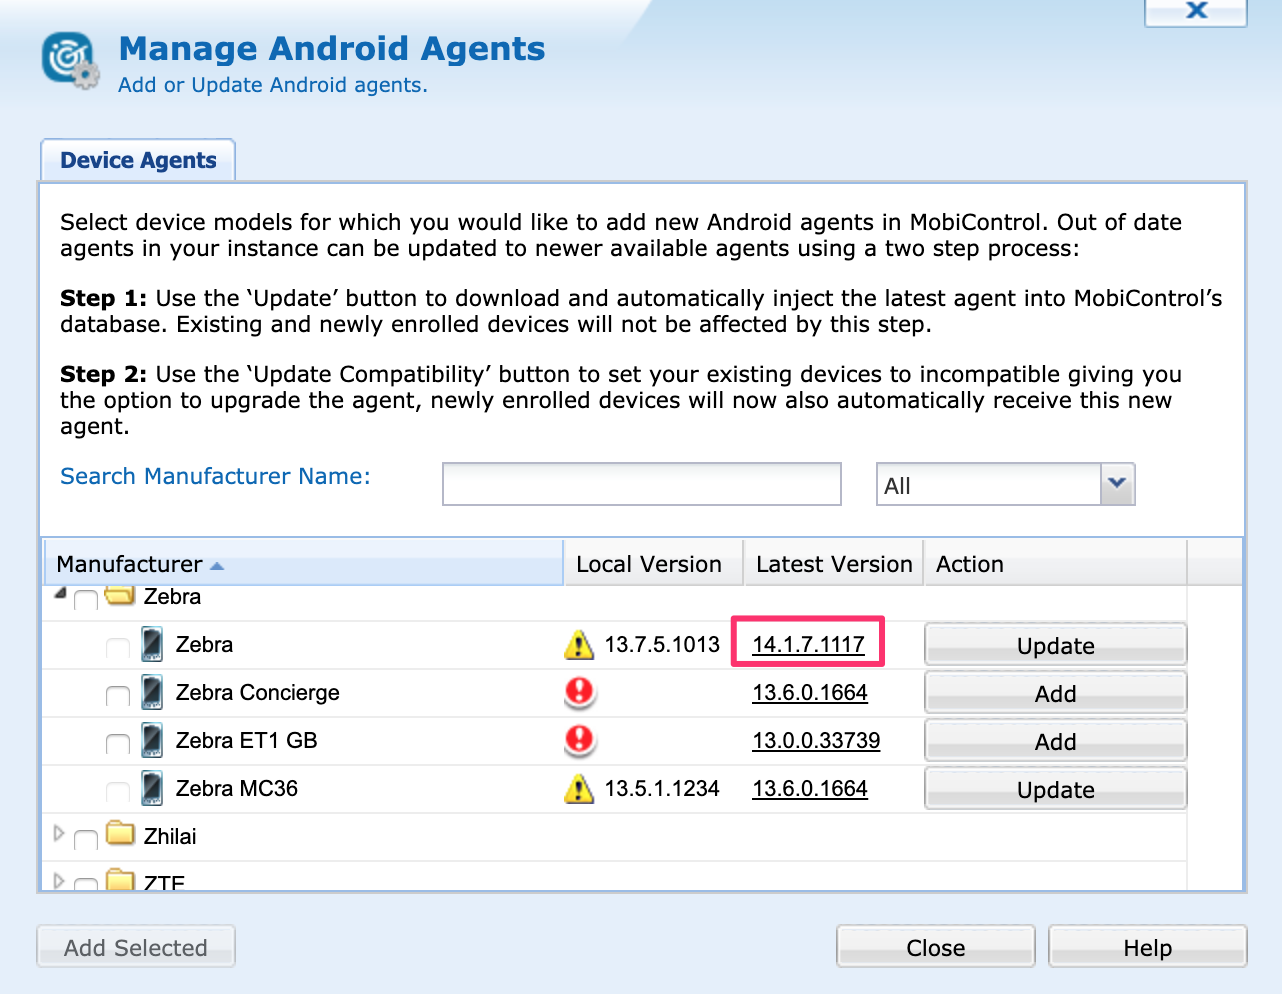
Task: Click the device icon beside Zebra ET1 GB
Action: click(152, 740)
